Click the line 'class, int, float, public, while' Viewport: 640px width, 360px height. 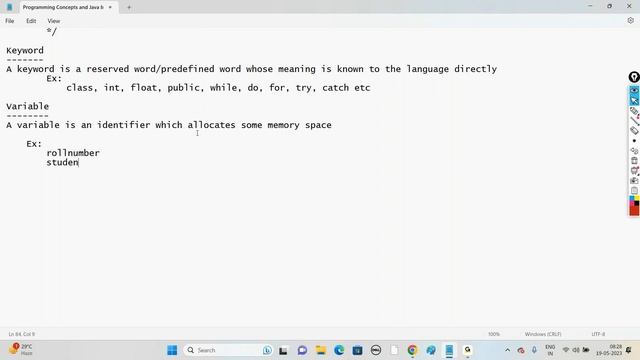(x=218, y=88)
